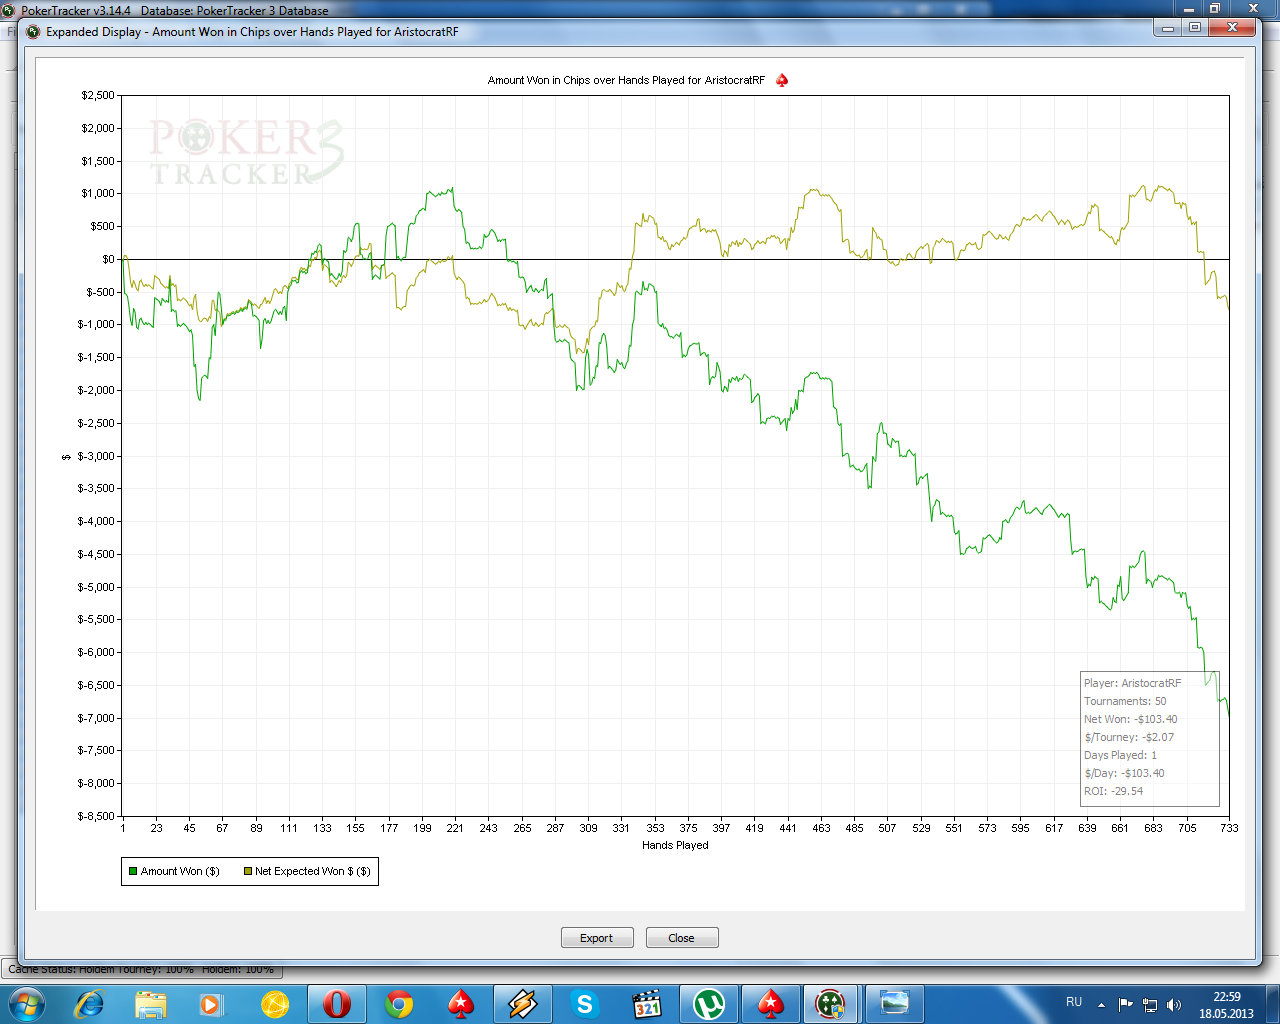Click the Export button

click(596, 938)
